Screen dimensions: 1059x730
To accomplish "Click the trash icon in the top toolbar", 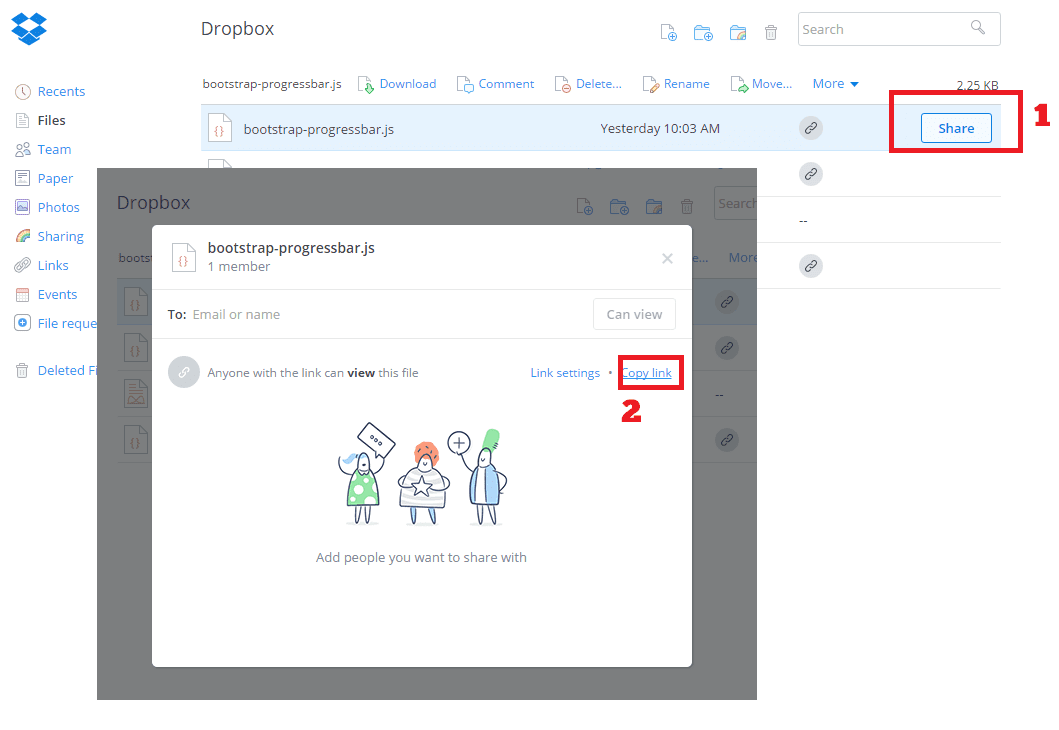I will pos(770,32).
